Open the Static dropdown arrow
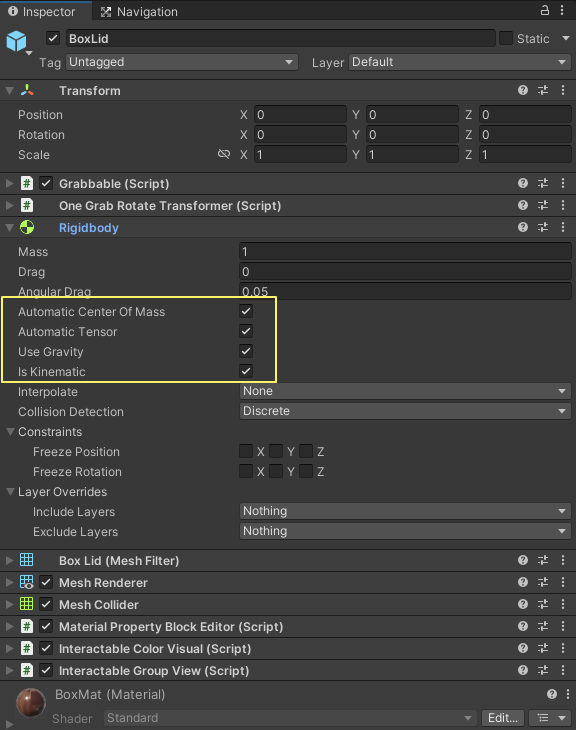The image size is (576, 730). click(566, 38)
